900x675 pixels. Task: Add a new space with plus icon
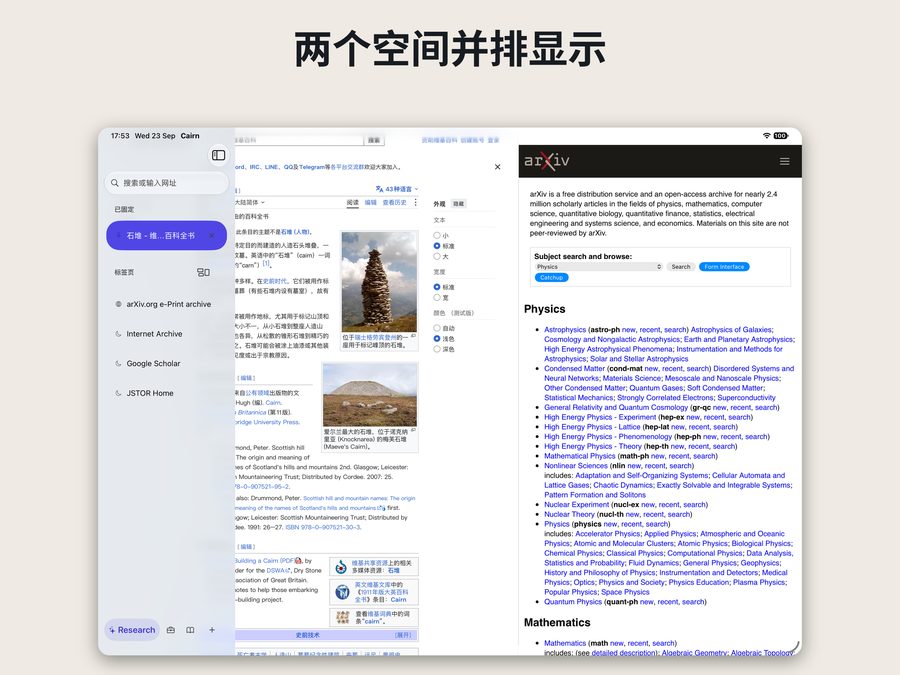click(x=212, y=630)
